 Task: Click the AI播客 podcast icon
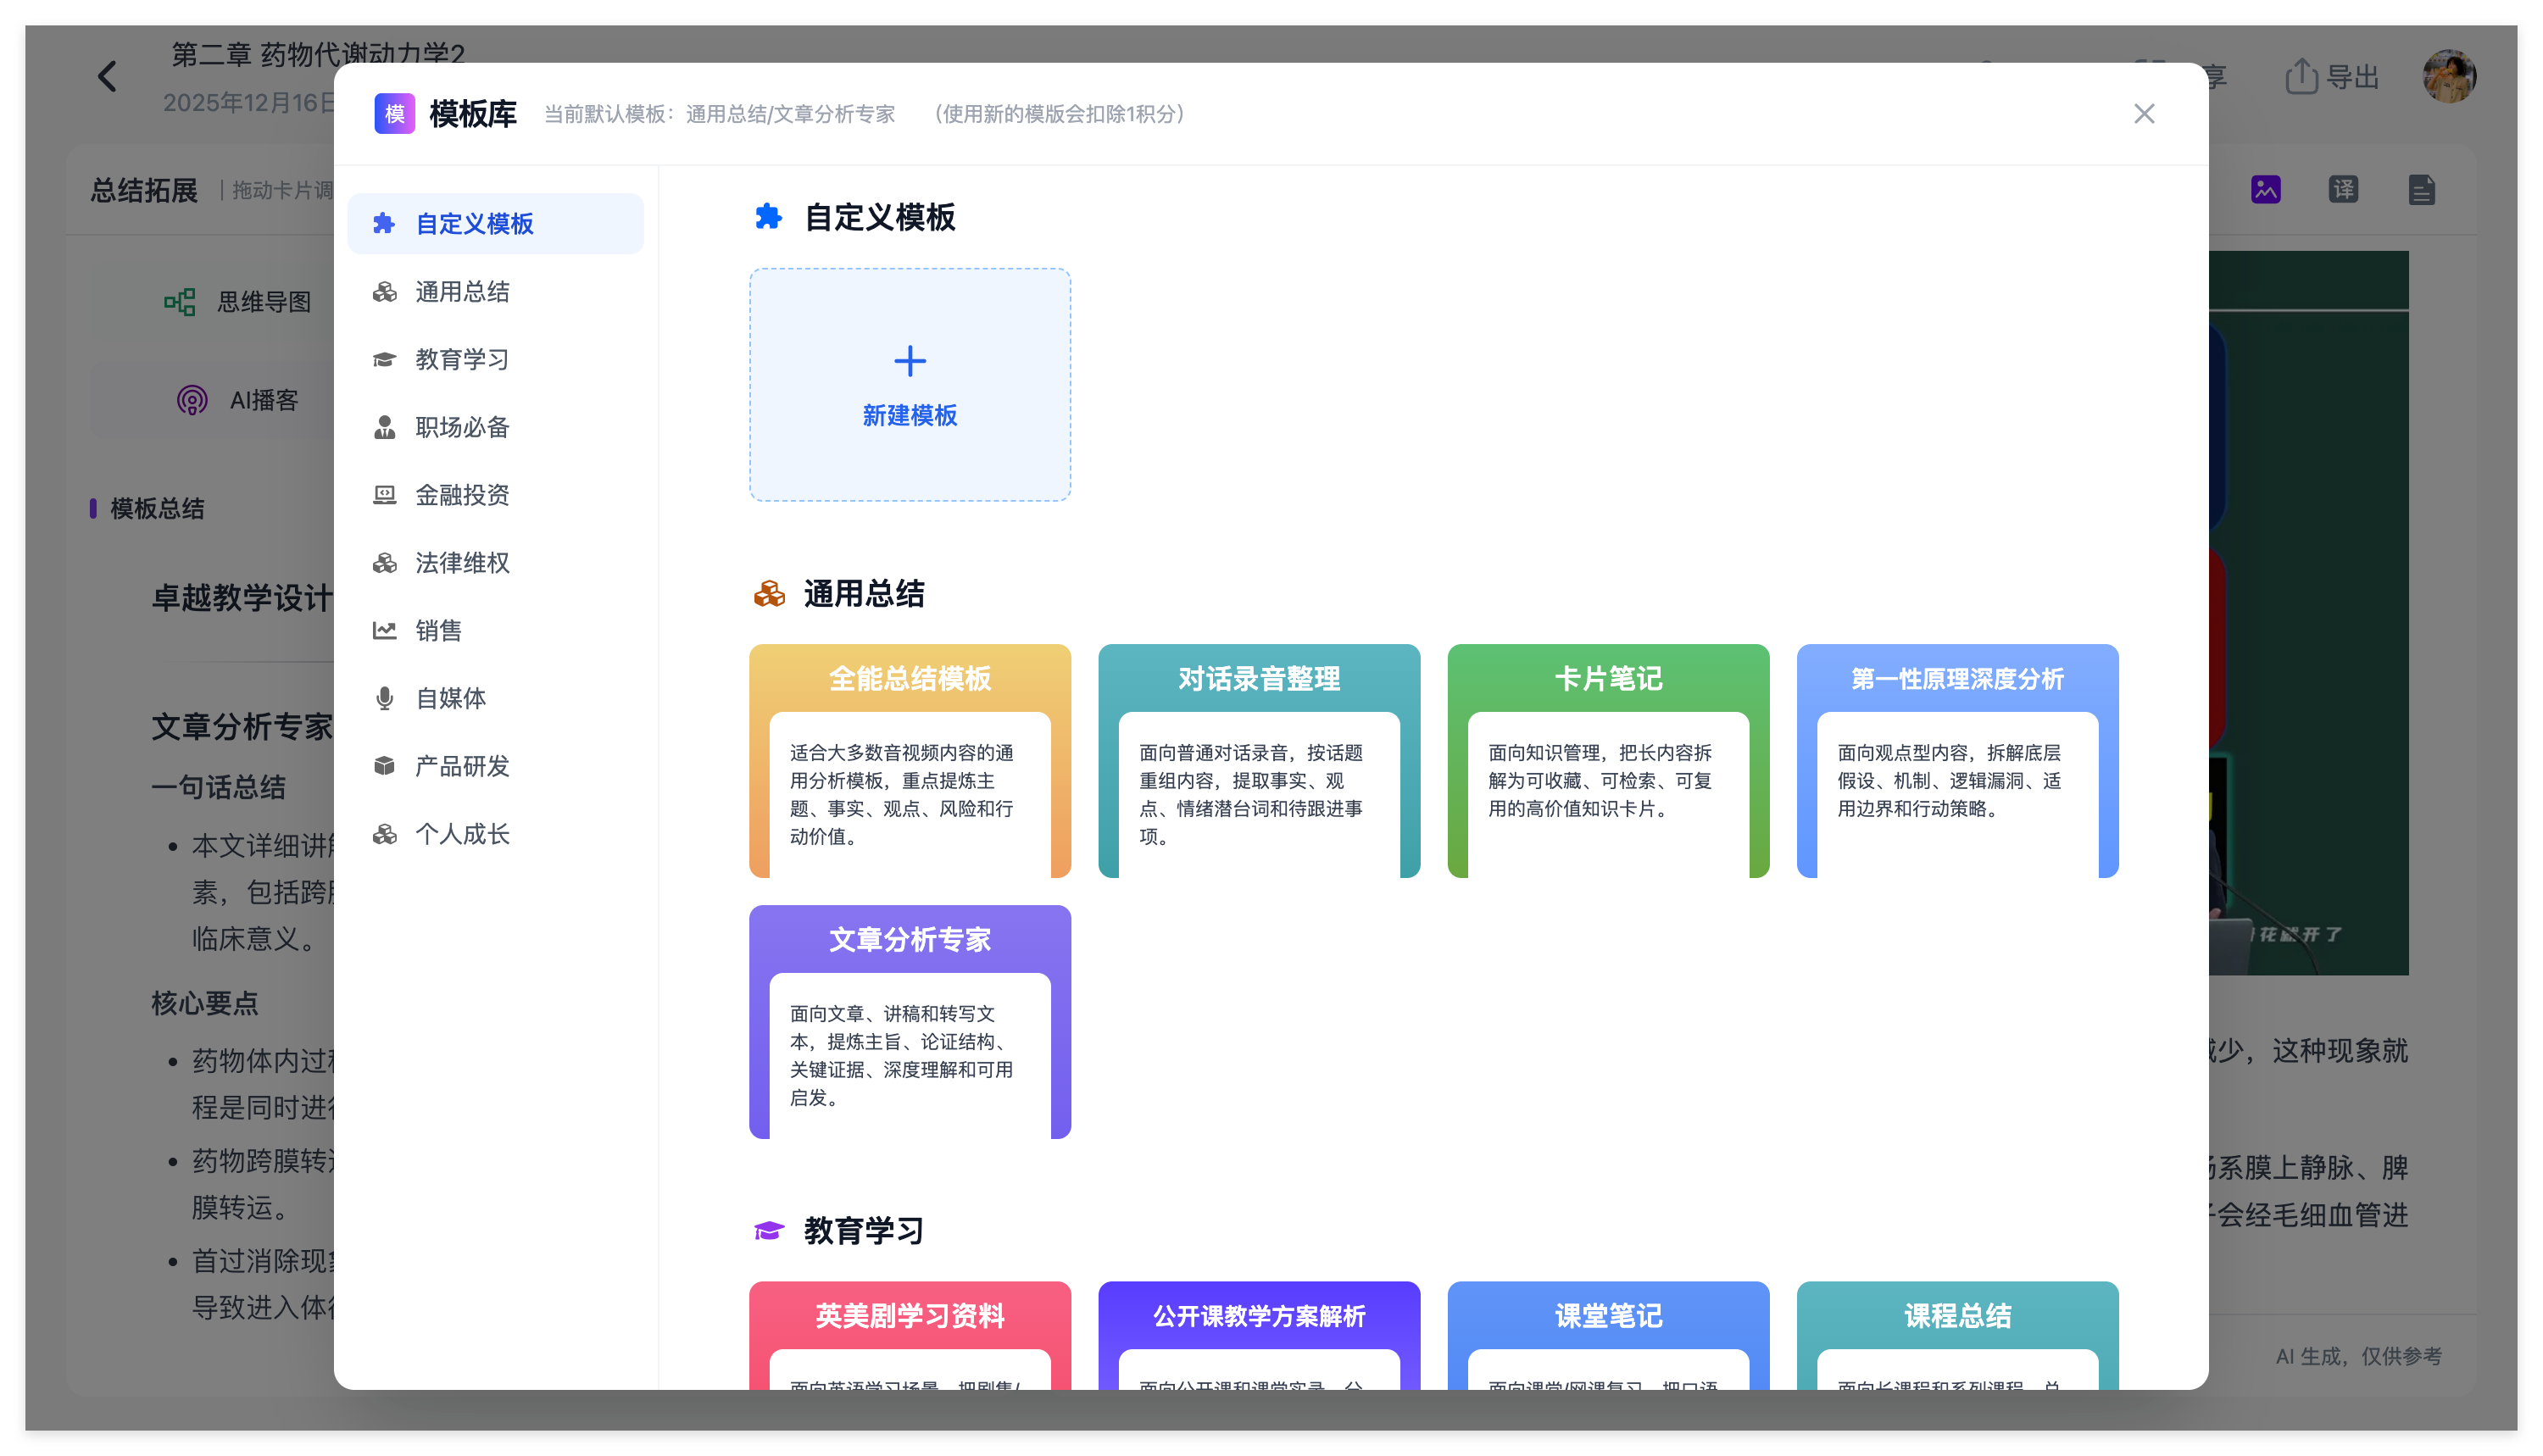pos(192,400)
